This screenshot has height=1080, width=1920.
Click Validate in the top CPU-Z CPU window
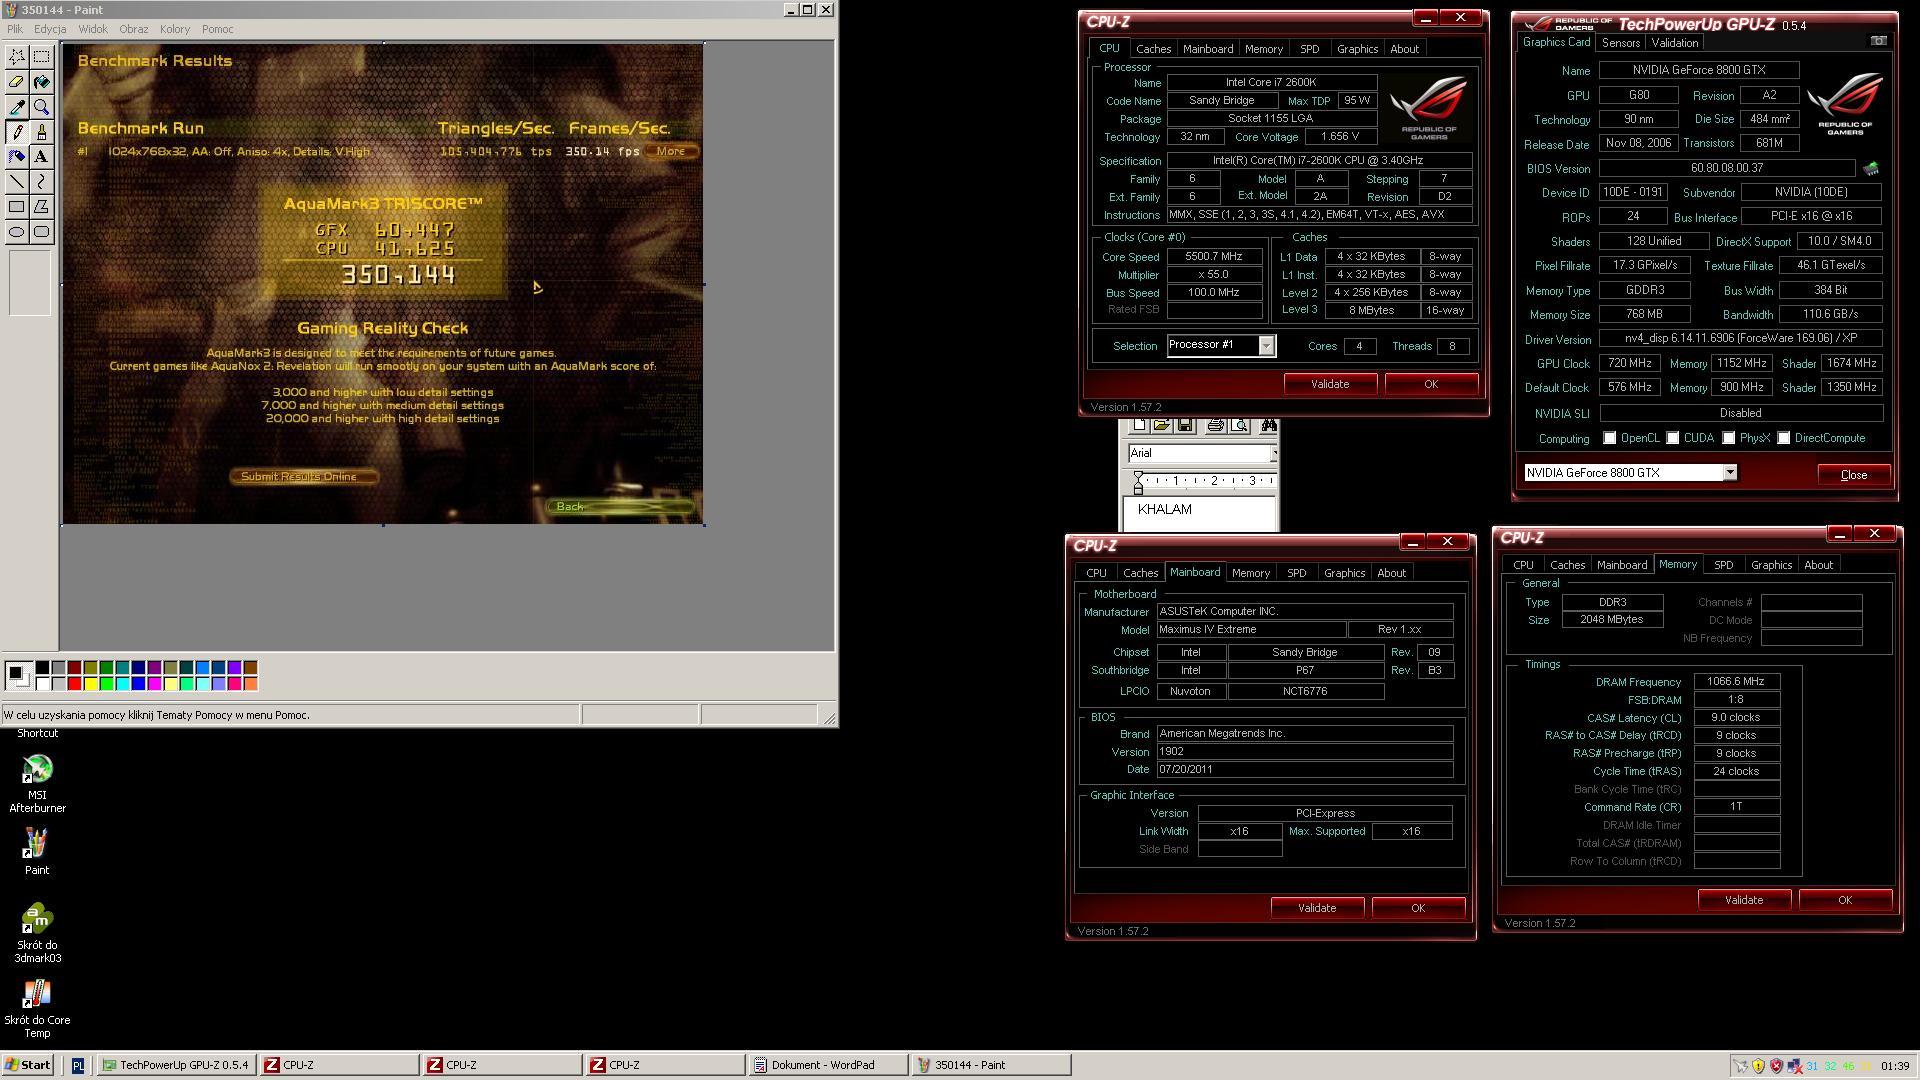coord(1330,384)
